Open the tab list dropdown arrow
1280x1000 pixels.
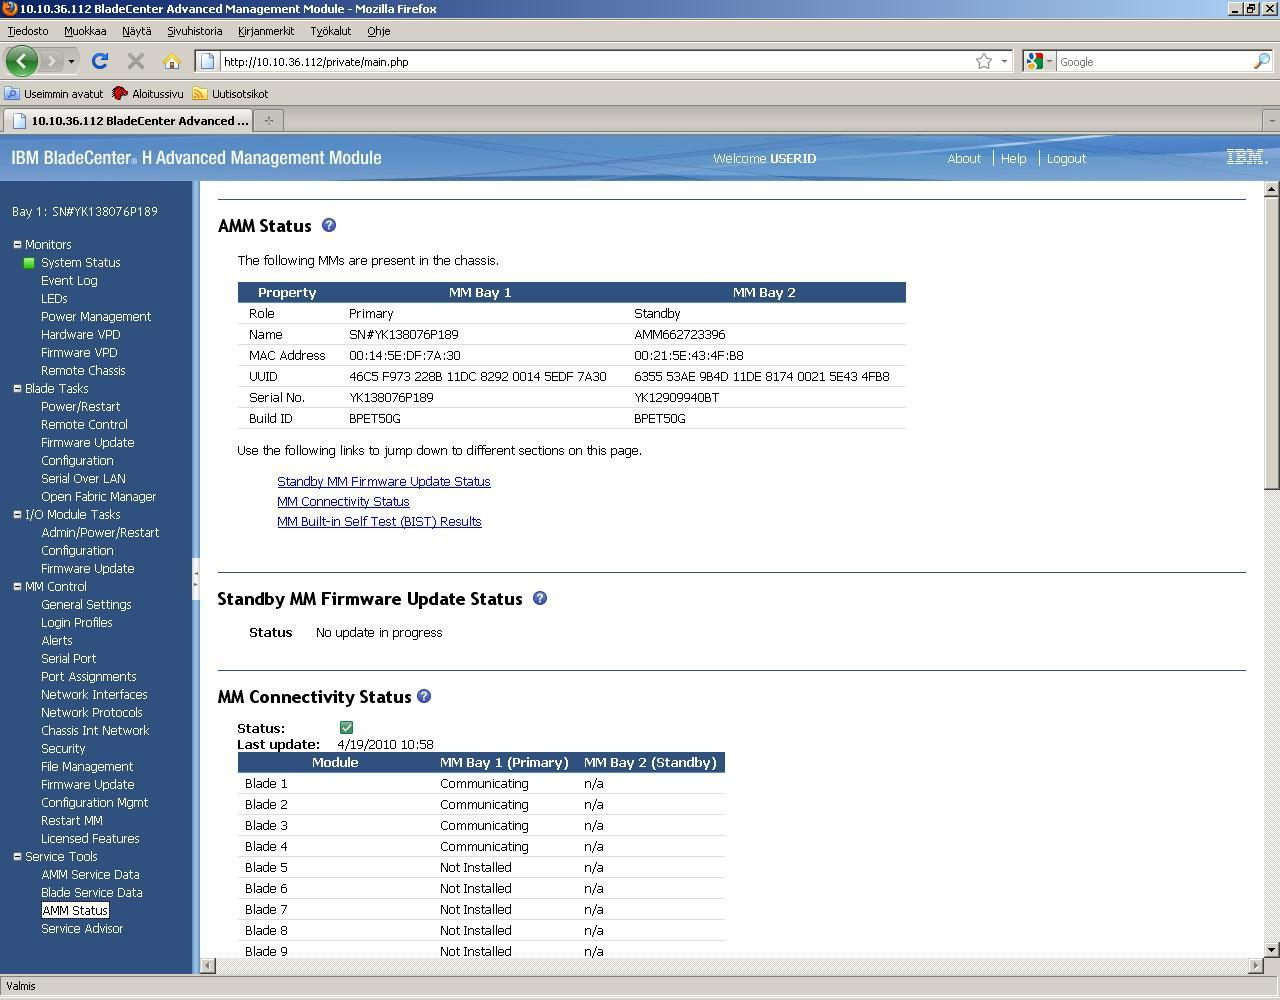[x=1271, y=120]
